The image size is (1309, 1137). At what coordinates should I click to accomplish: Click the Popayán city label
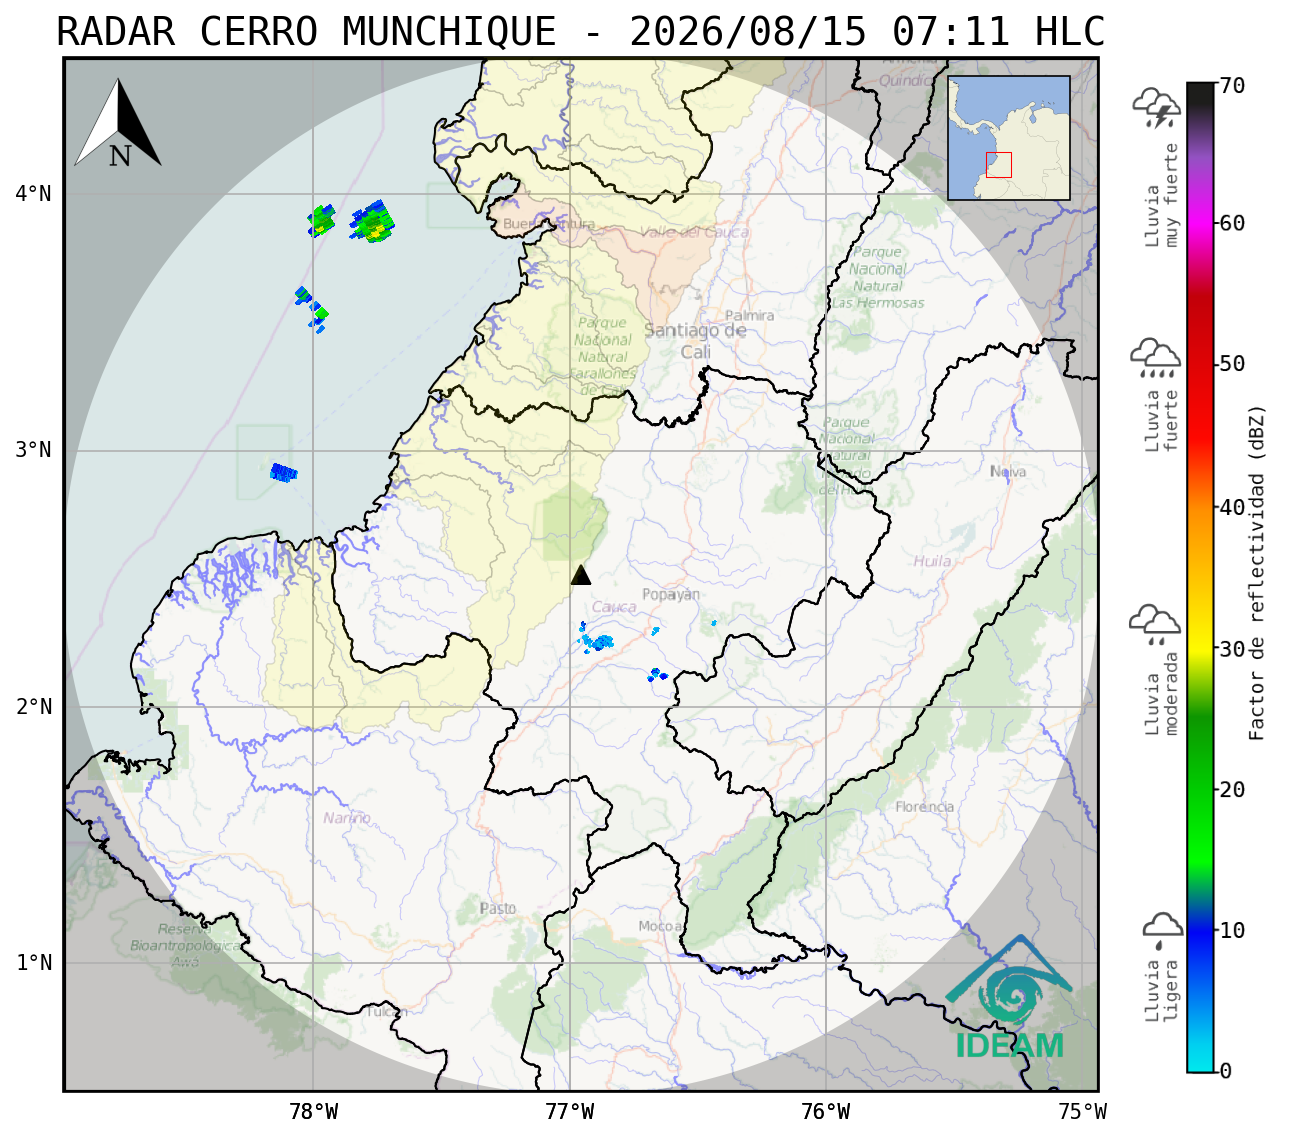click(x=671, y=594)
